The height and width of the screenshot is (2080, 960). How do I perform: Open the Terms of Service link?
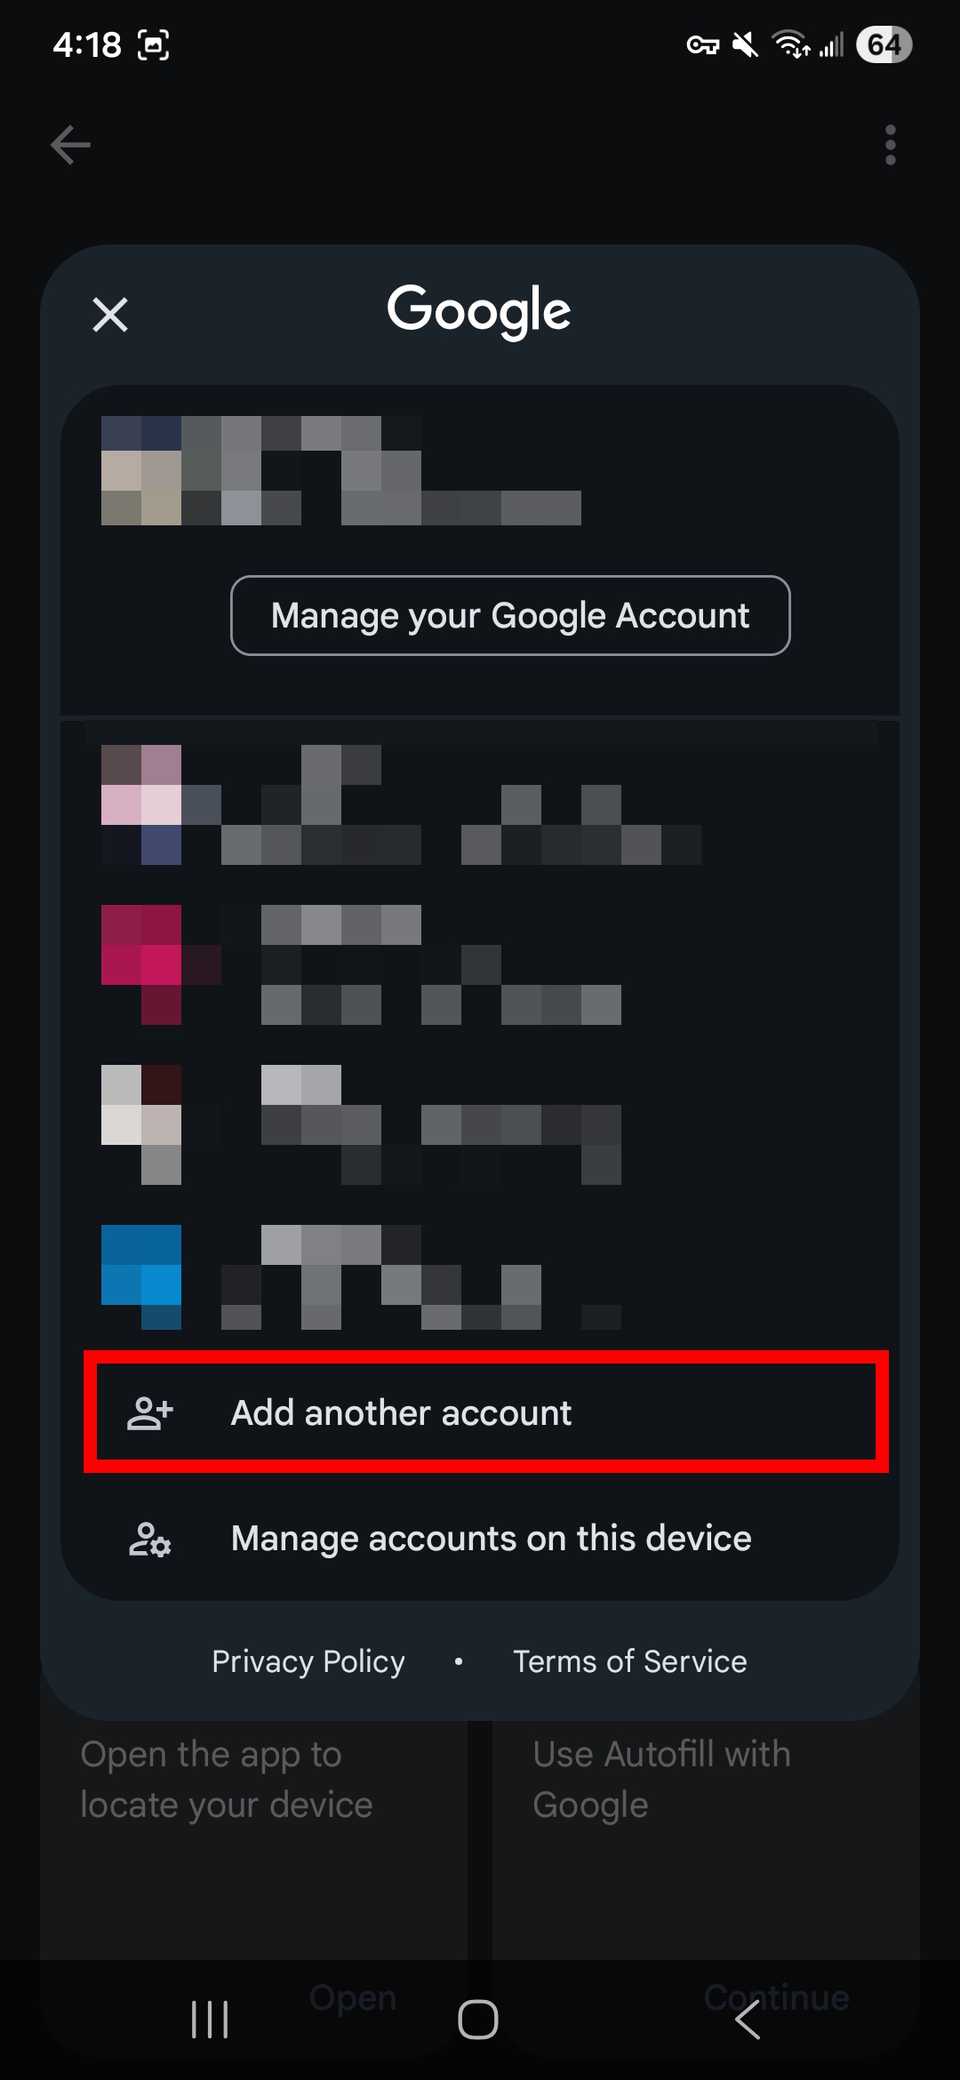point(630,1661)
